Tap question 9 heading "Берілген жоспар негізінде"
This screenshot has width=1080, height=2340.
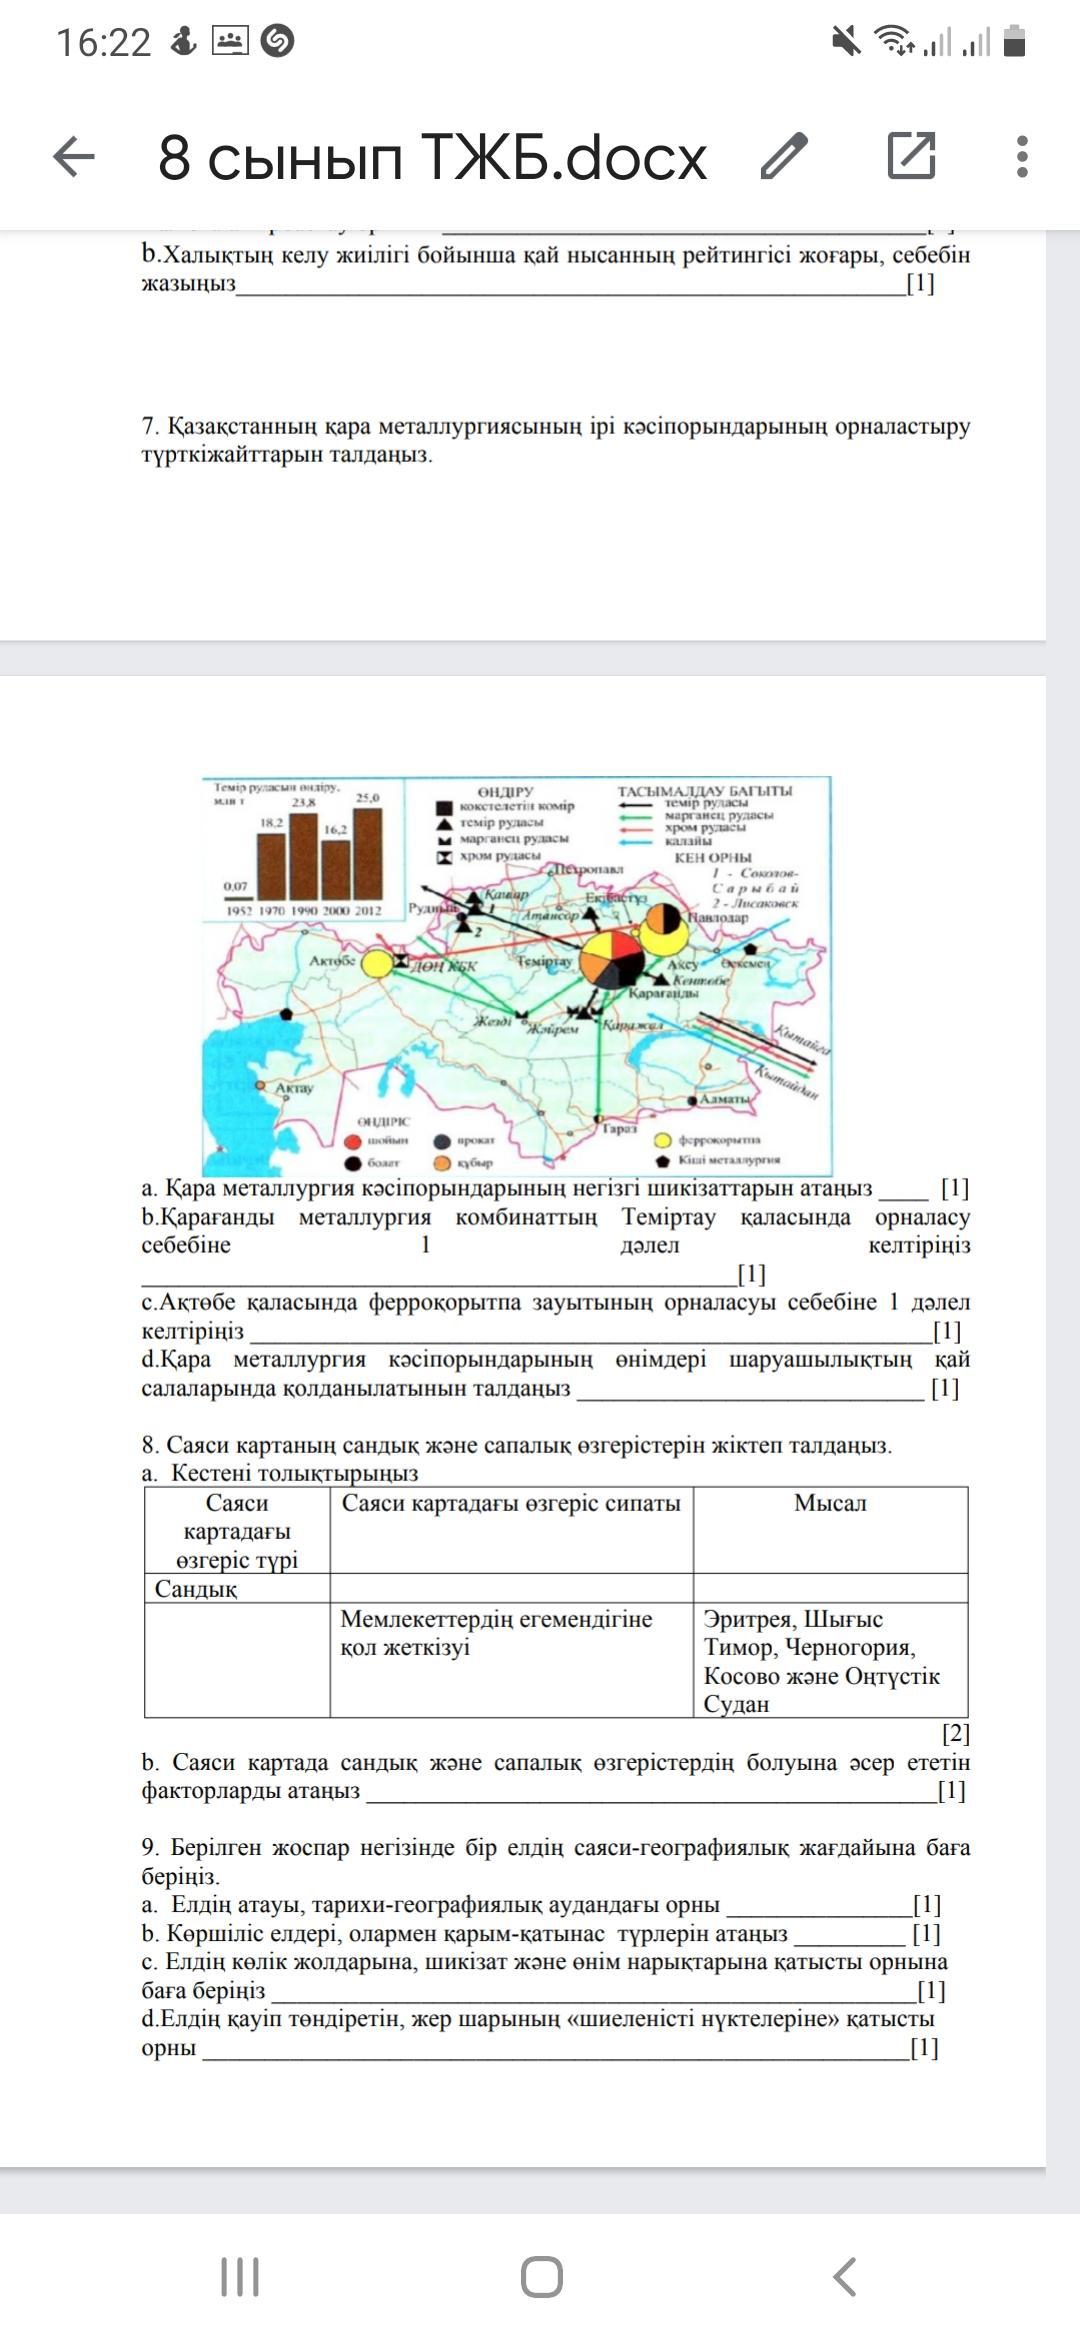pos(556,1861)
